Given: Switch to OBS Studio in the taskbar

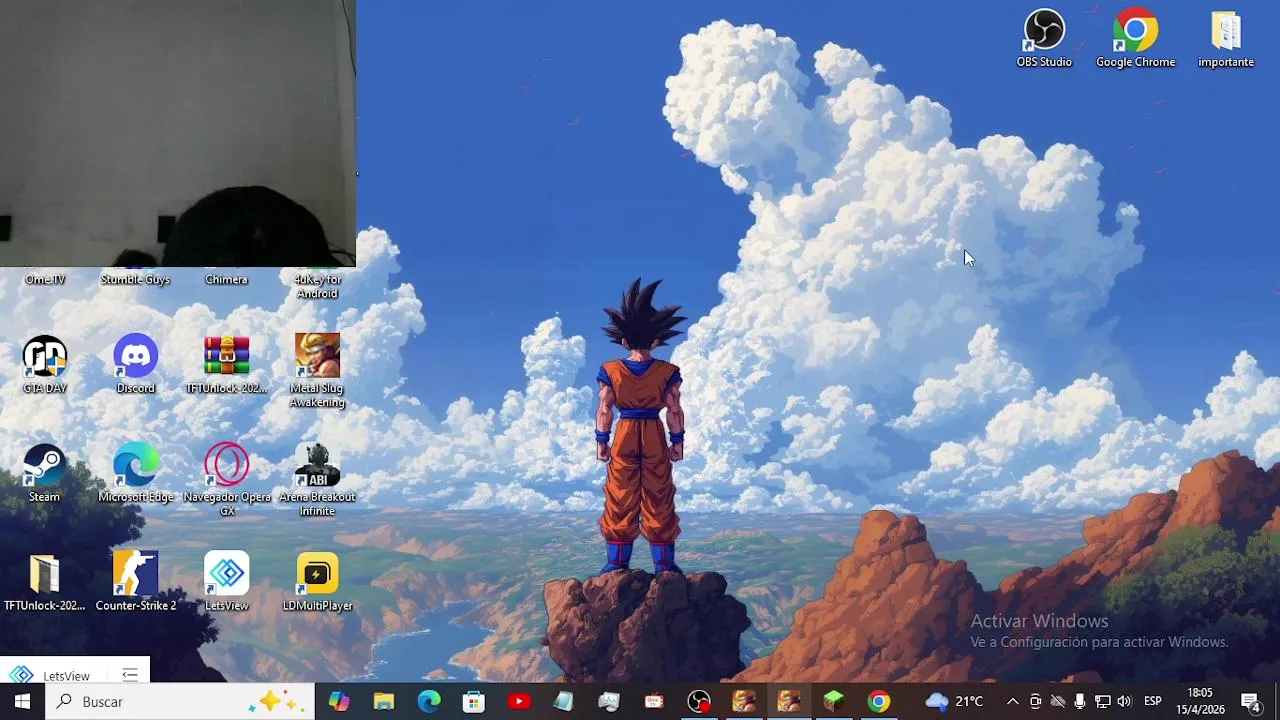Looking at the screenshot, I should [699, 702].
